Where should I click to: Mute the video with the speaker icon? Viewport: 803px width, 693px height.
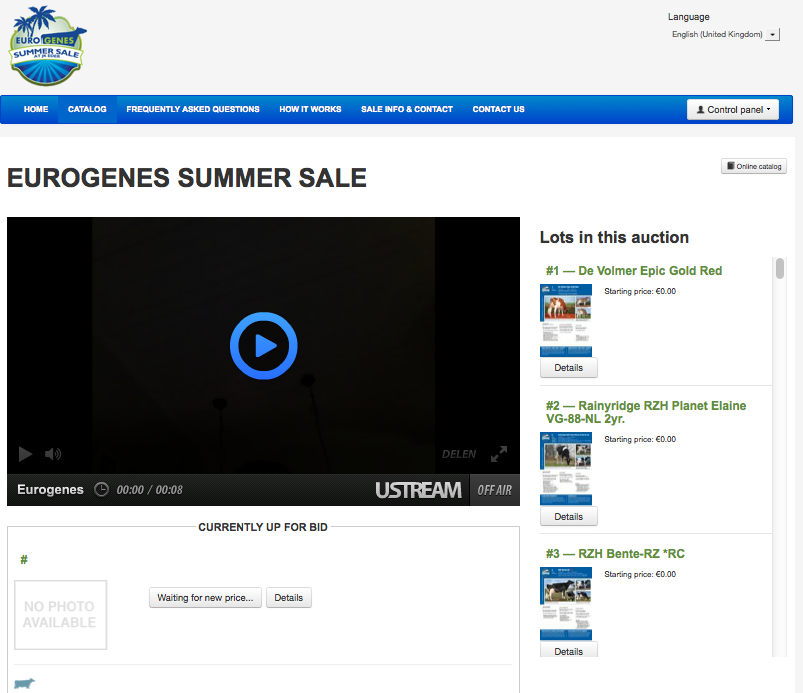[53, 454]
